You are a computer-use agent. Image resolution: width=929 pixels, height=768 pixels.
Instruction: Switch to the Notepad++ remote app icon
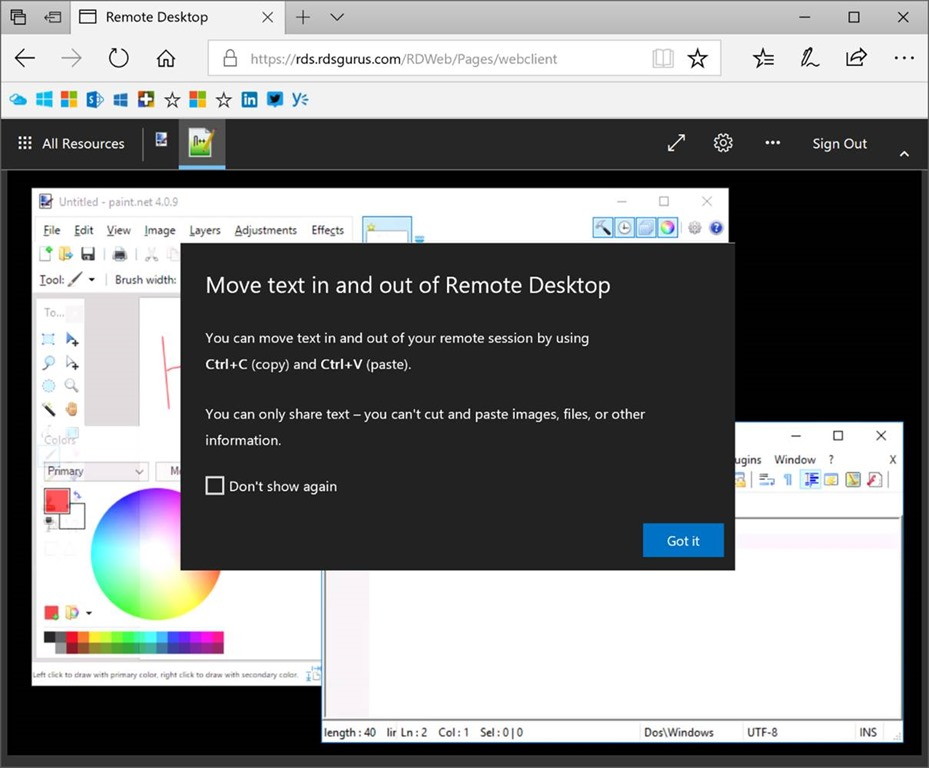click(x=201, y=143)
